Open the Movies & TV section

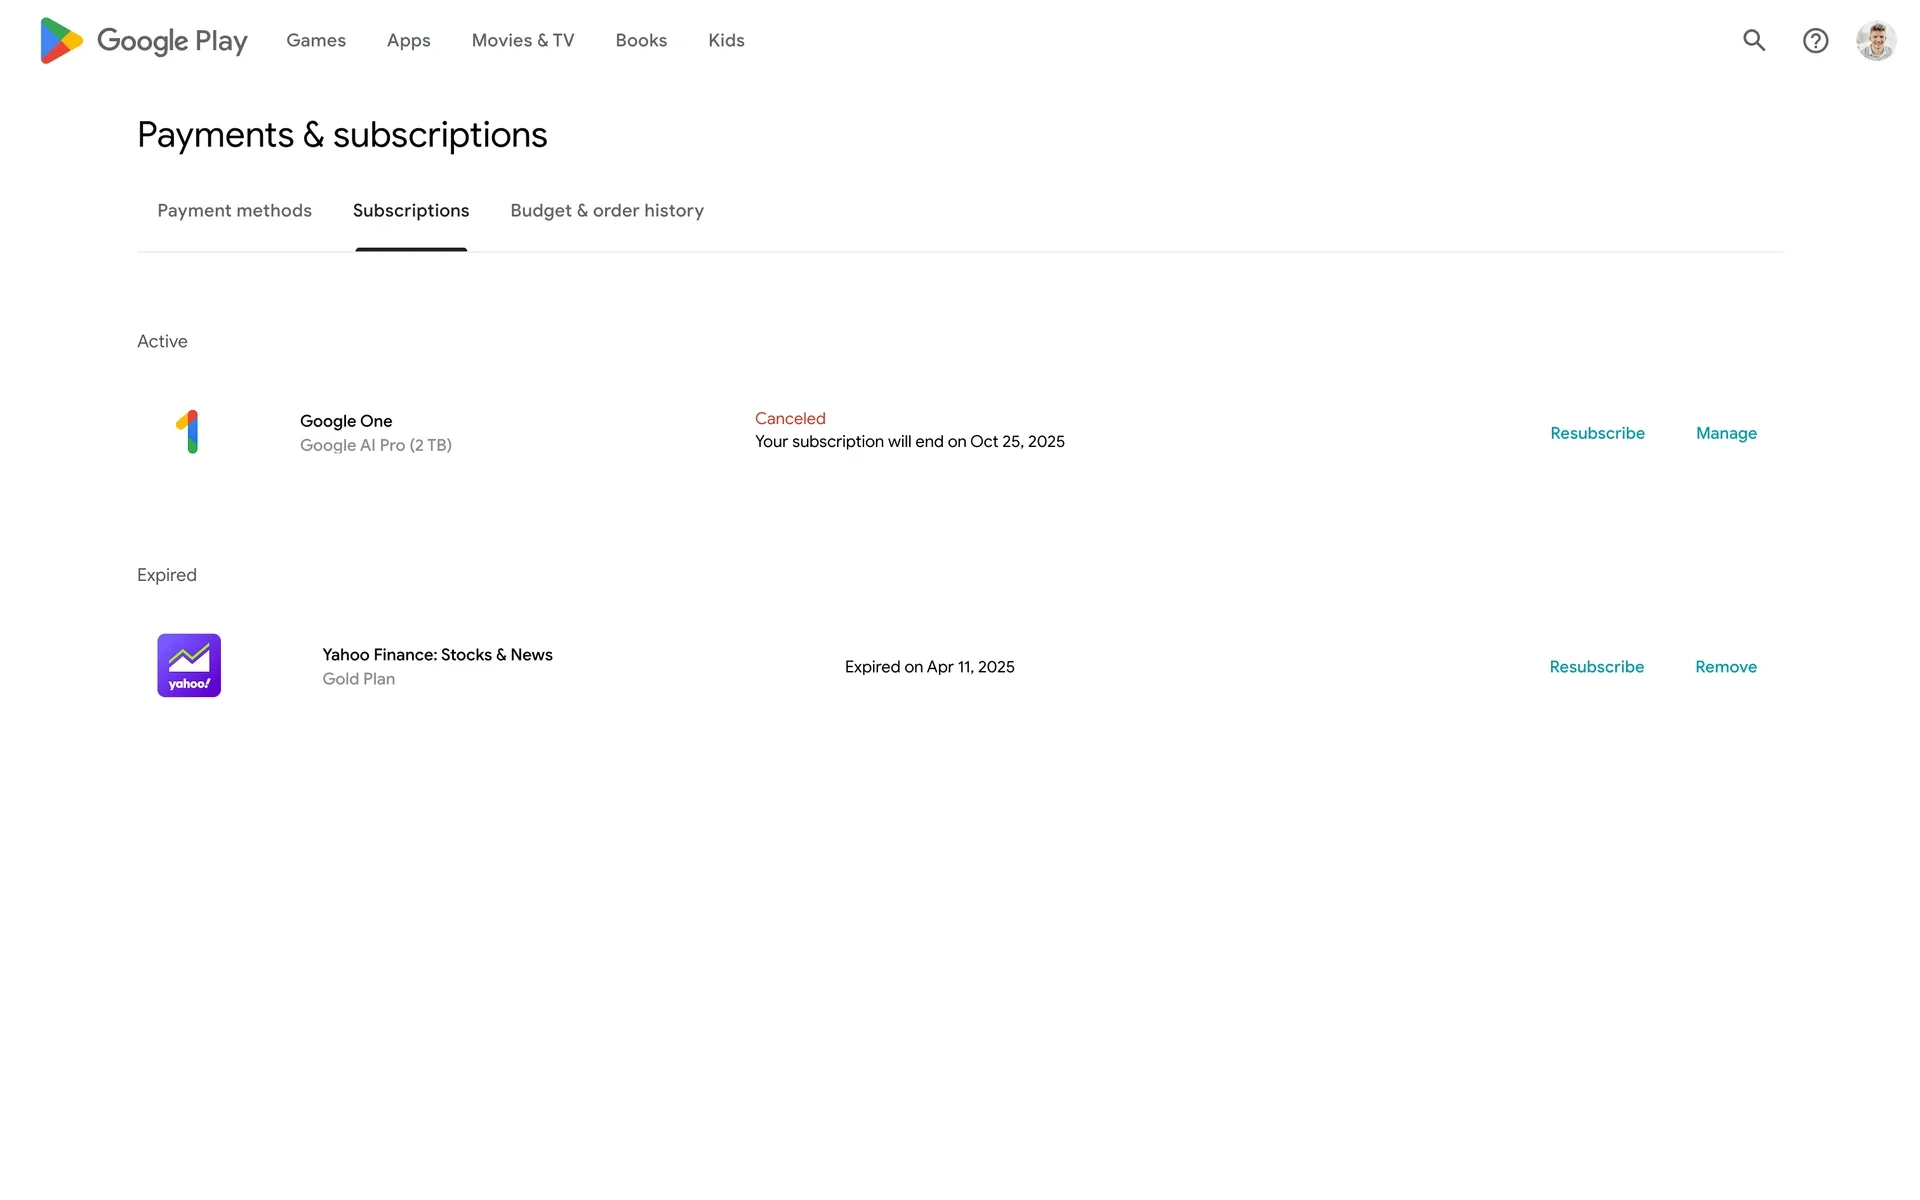pyautogui.click(x=523, y=40)
